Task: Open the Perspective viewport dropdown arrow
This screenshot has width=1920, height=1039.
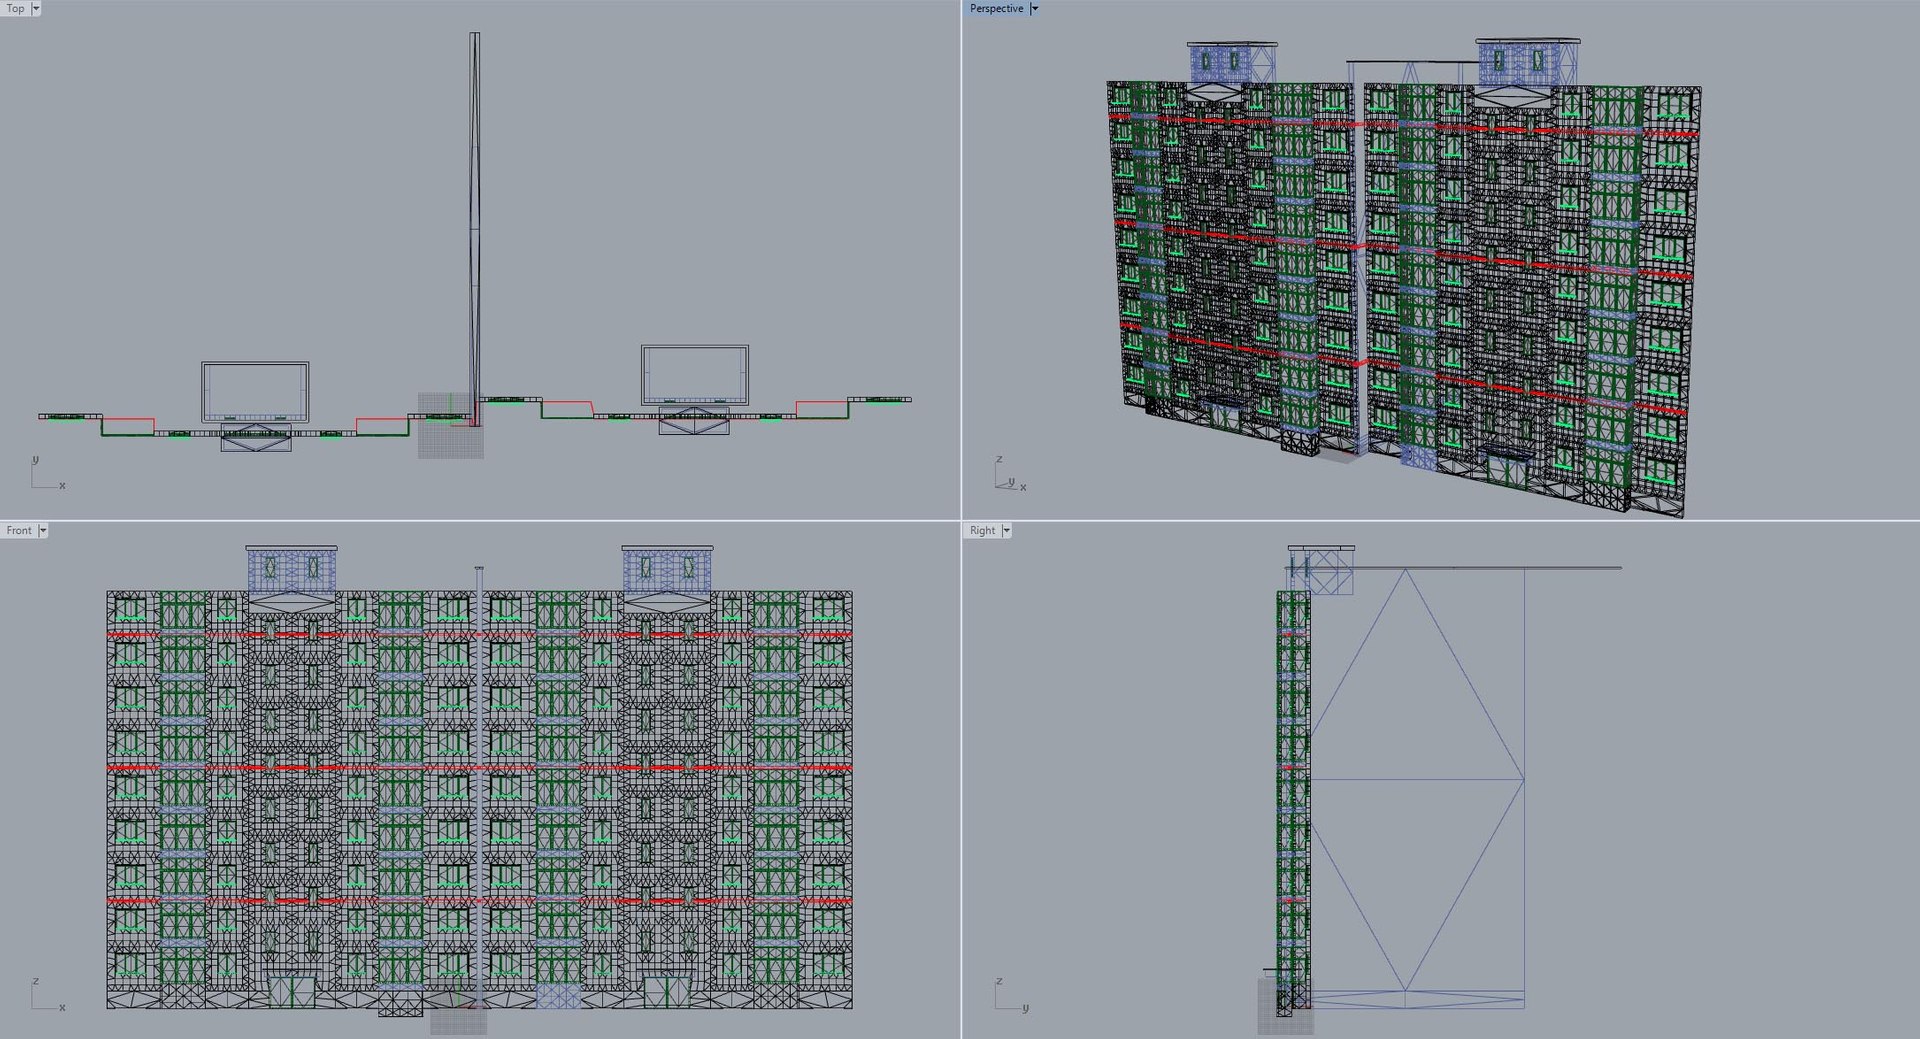Action: 1034,8
